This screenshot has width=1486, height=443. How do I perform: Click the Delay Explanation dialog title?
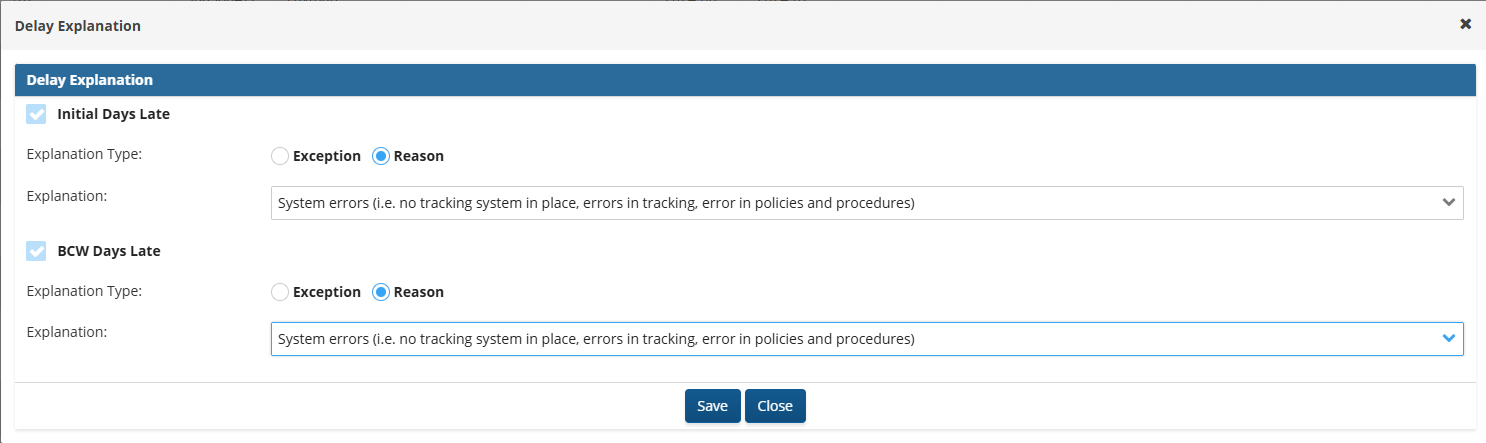[x=78, y=25]
